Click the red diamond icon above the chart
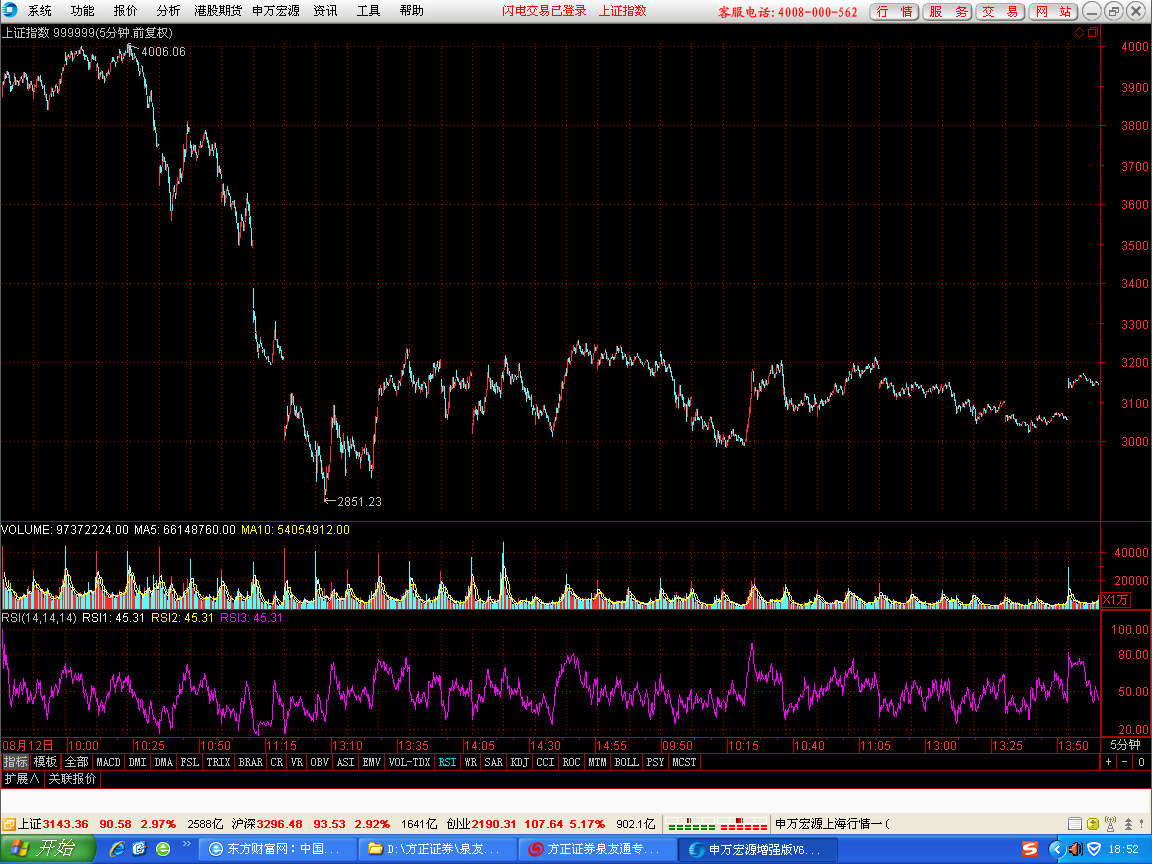 1079,32
